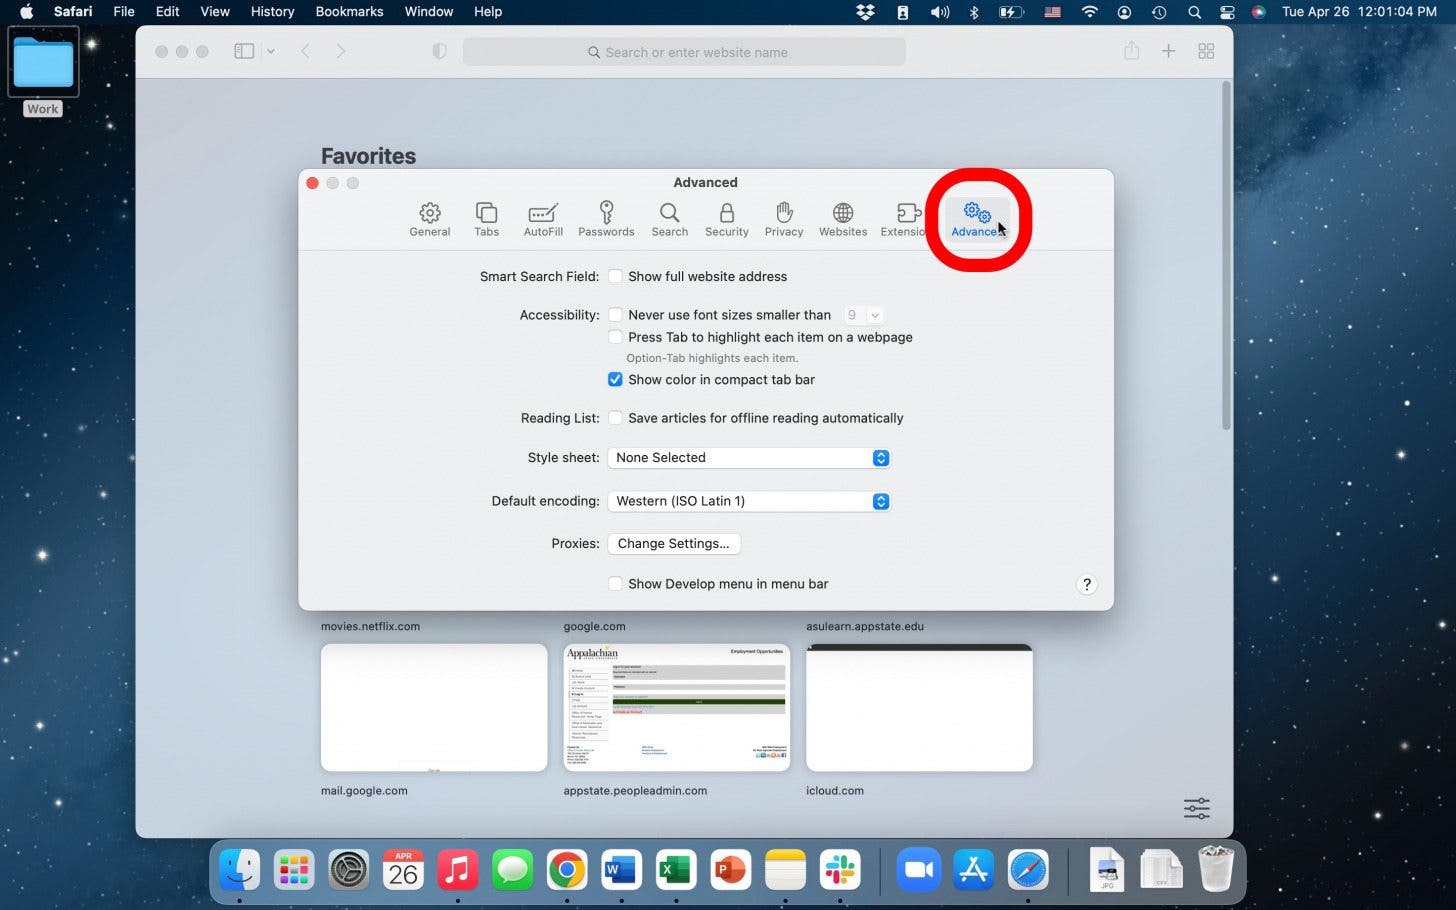1456x910 pixels.
Task: Click the Share icon in Safari toolbar
Action: click(x=1131, y=51)
